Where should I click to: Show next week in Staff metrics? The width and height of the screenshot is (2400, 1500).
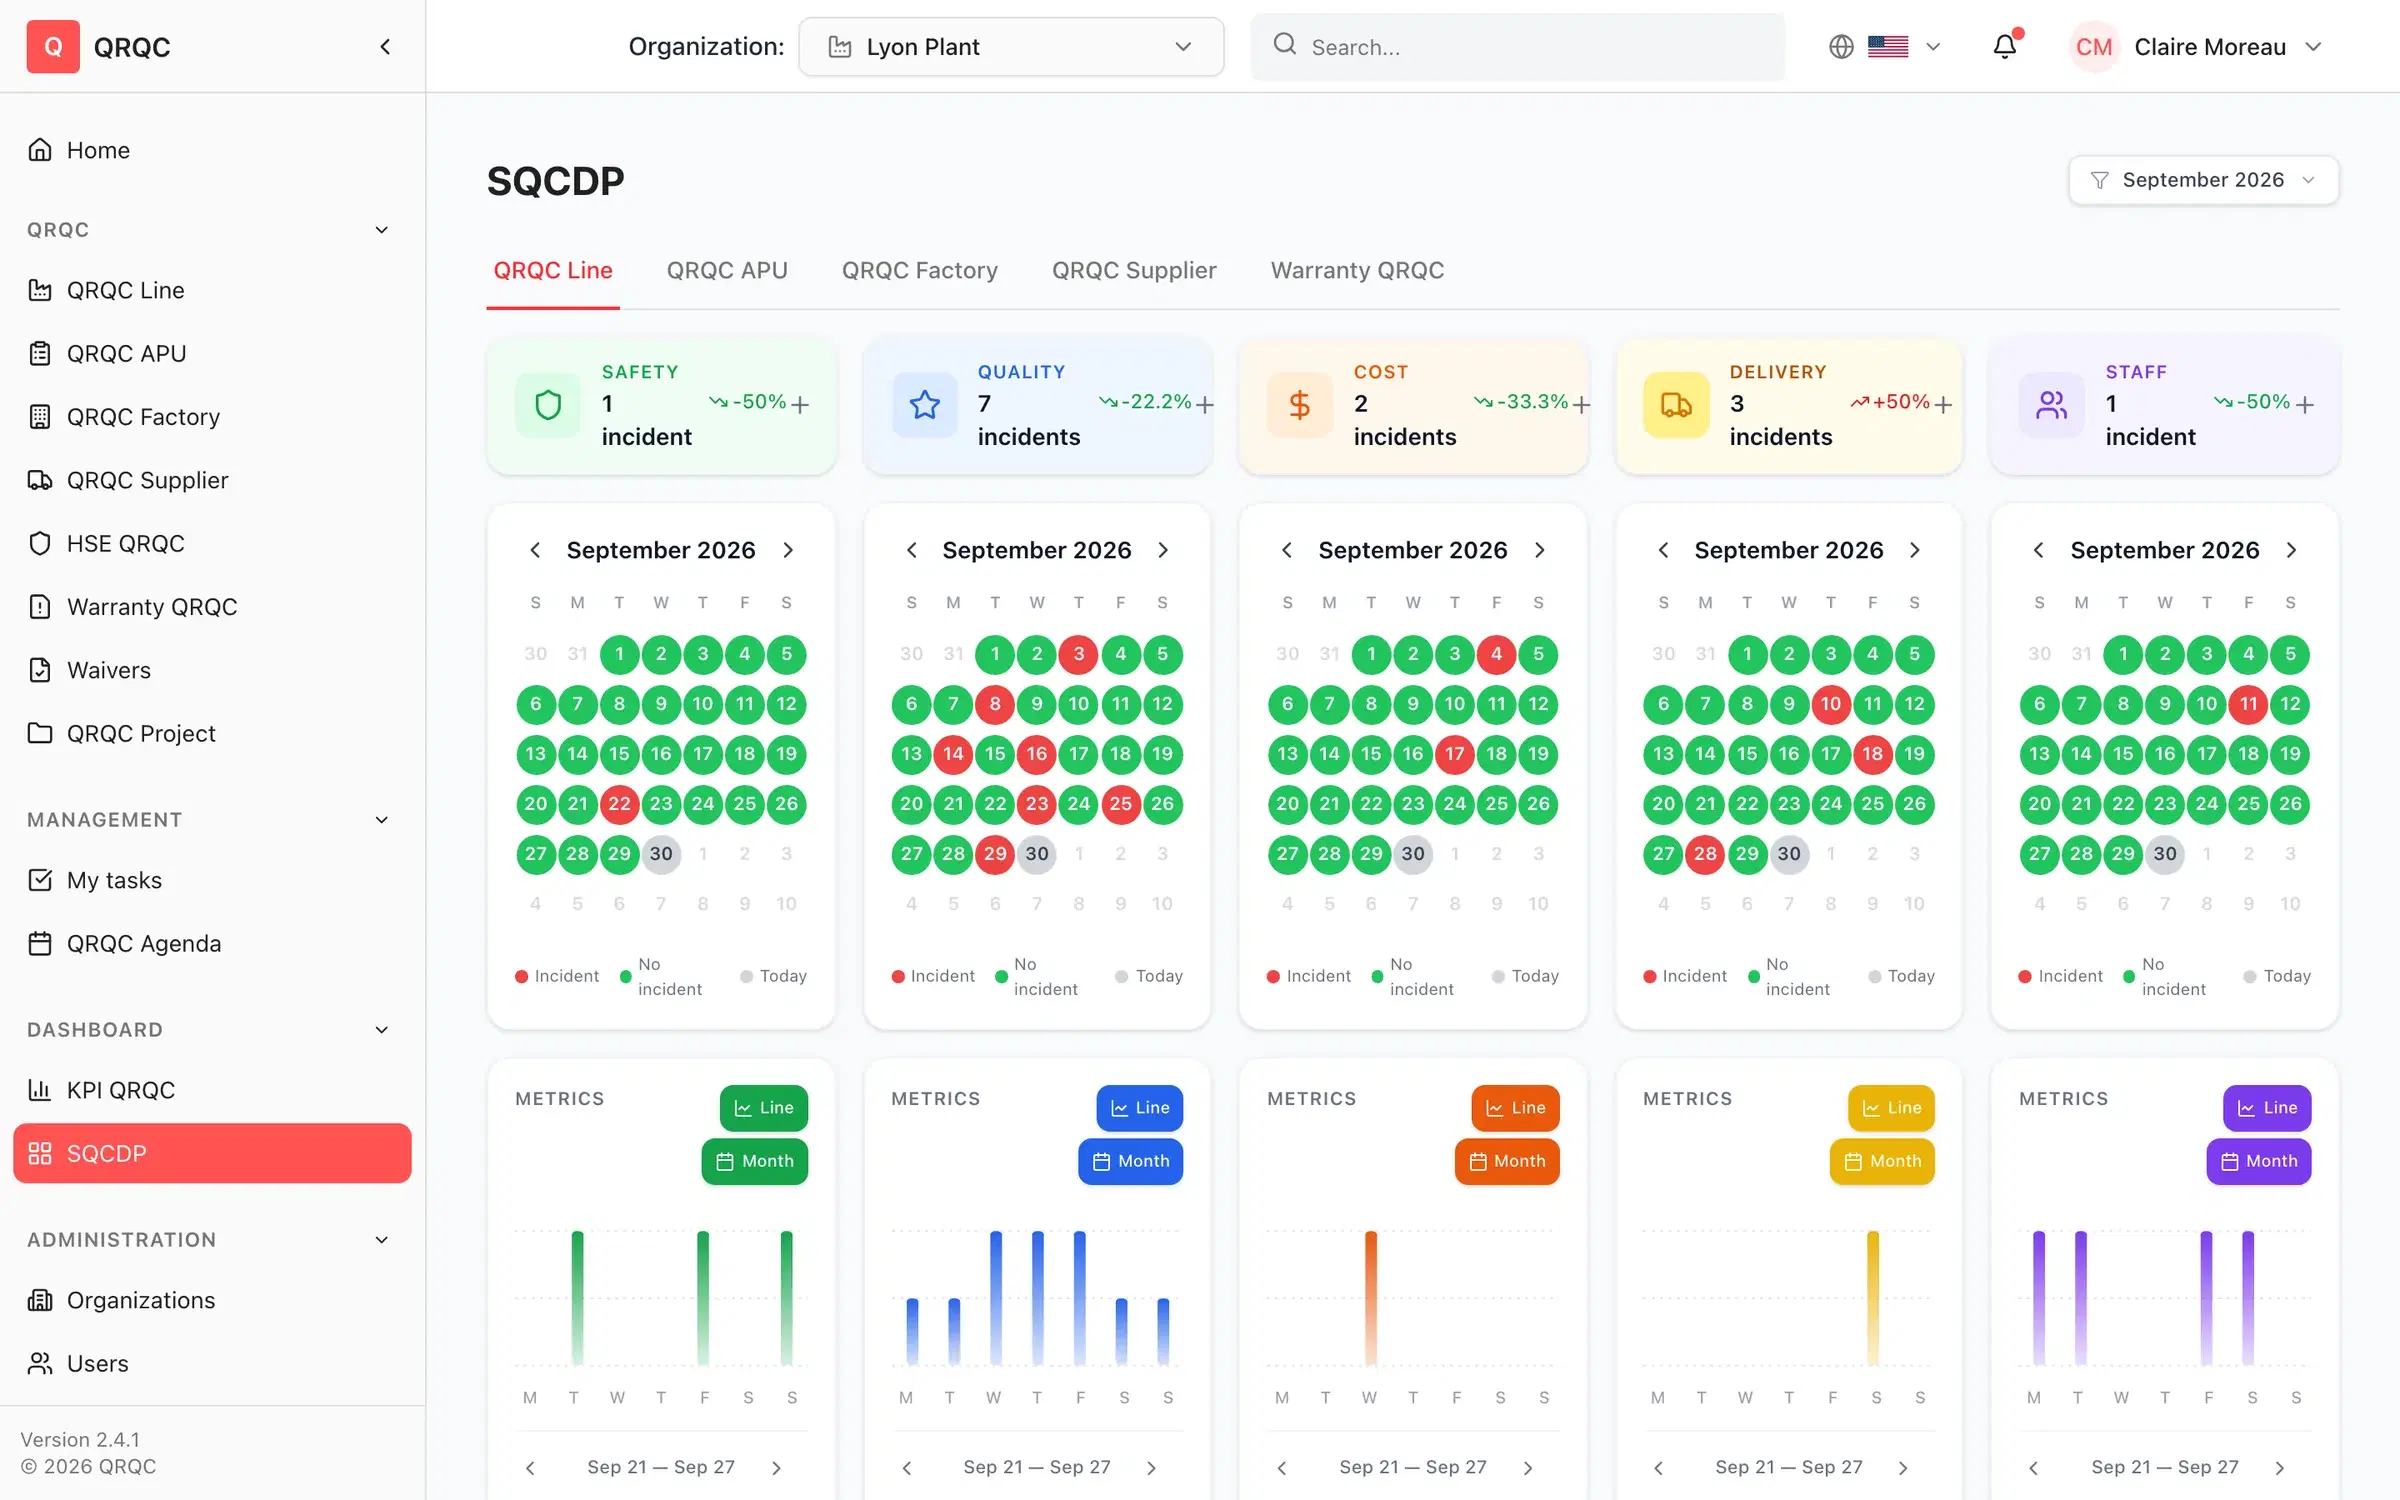point(2280,1468)
